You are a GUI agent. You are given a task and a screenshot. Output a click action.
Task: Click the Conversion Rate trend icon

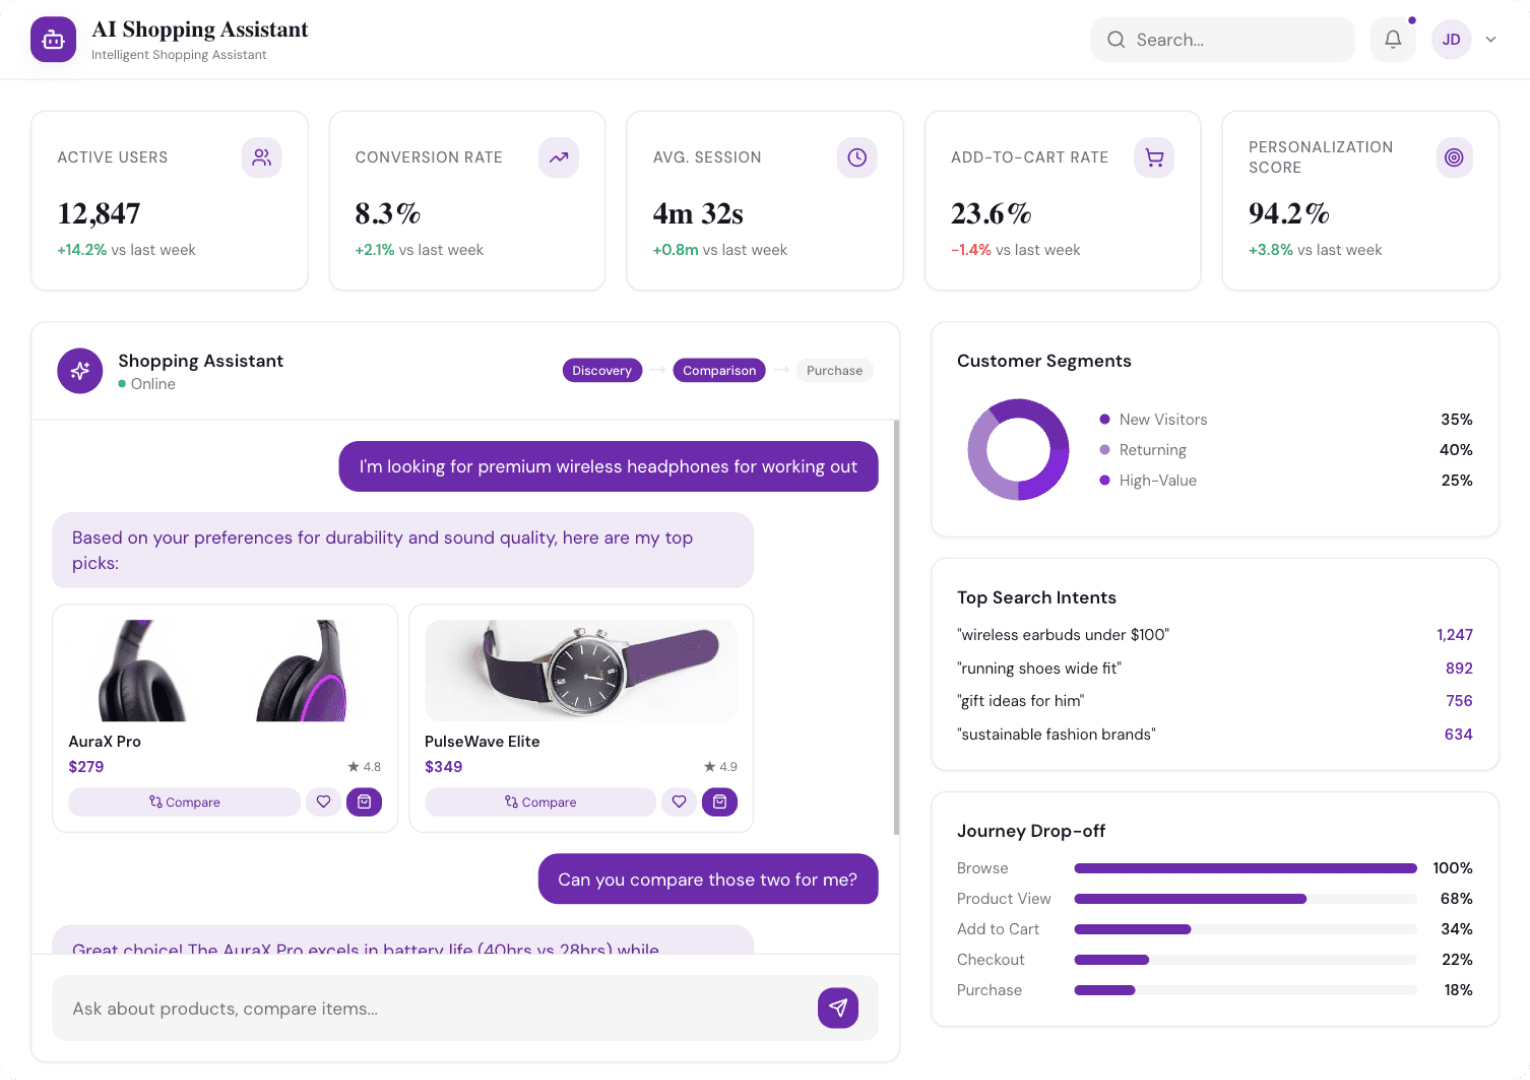tap(559, 157)
